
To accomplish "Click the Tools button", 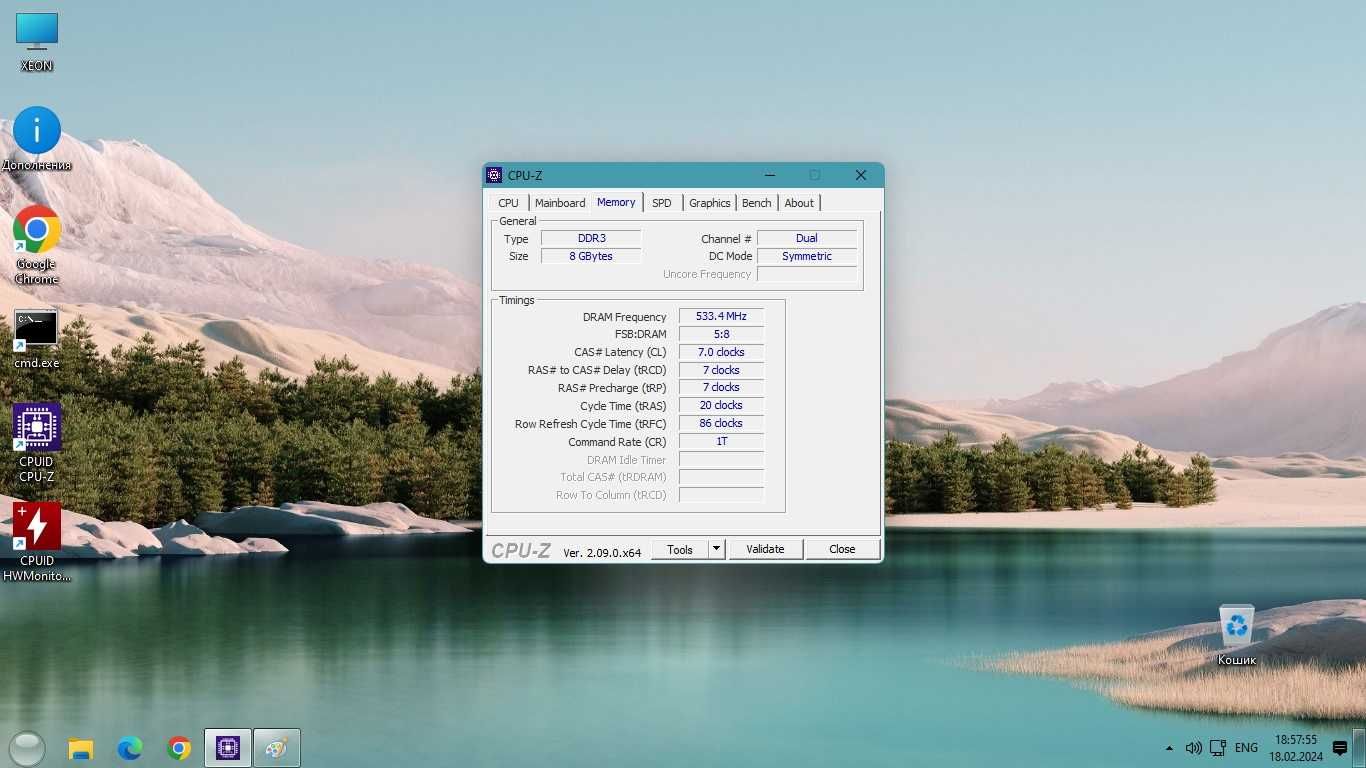I will 680,549.
